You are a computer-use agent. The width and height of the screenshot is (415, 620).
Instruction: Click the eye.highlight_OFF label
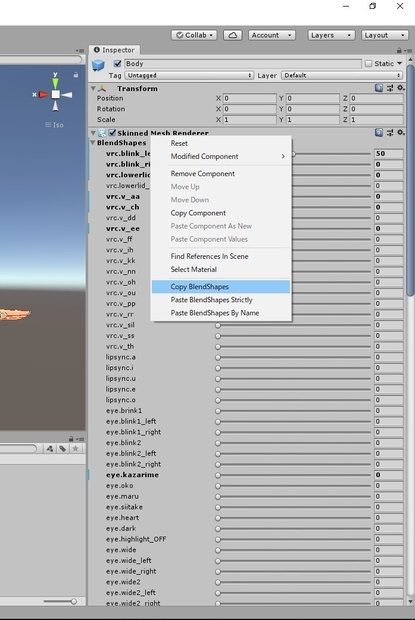click(x=136, y=539)
